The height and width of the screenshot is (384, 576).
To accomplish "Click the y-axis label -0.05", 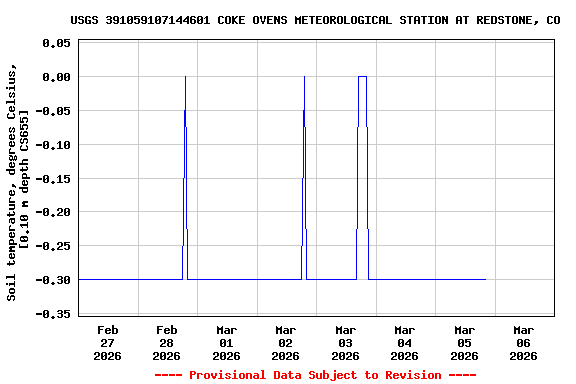I will click(x=53, y=111).
